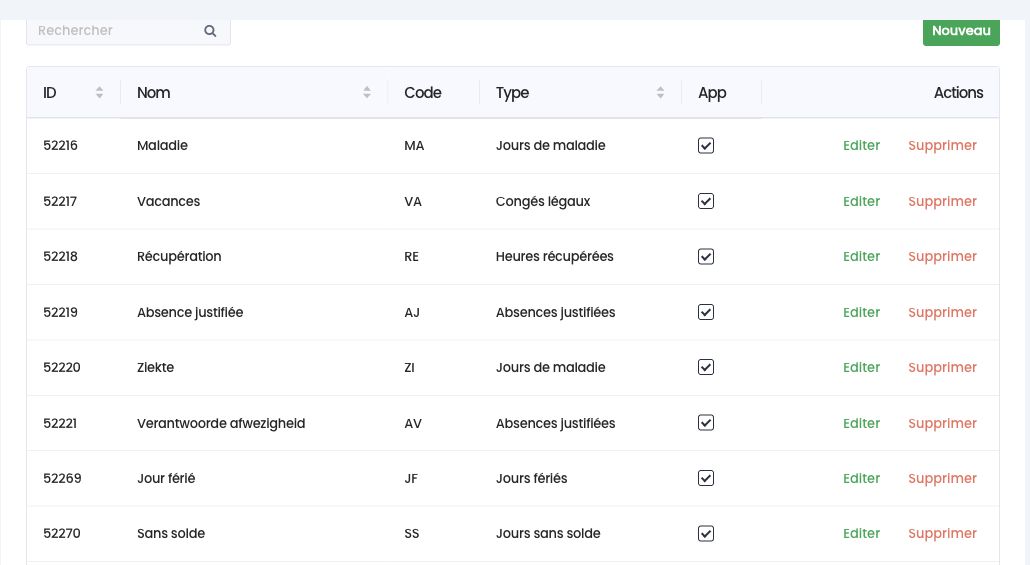This screenshot has height=565, width=1030.
Task: Click the Actions column header
Action: [958, 93]
